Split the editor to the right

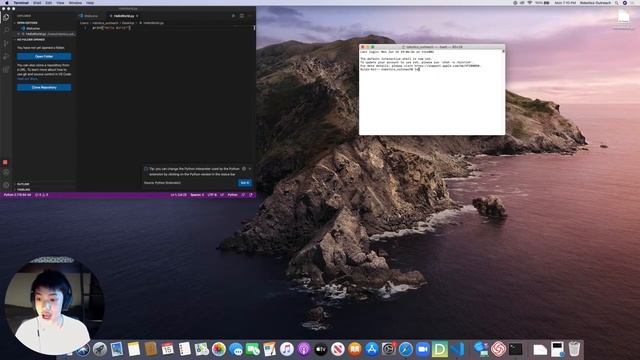(242, 16)
